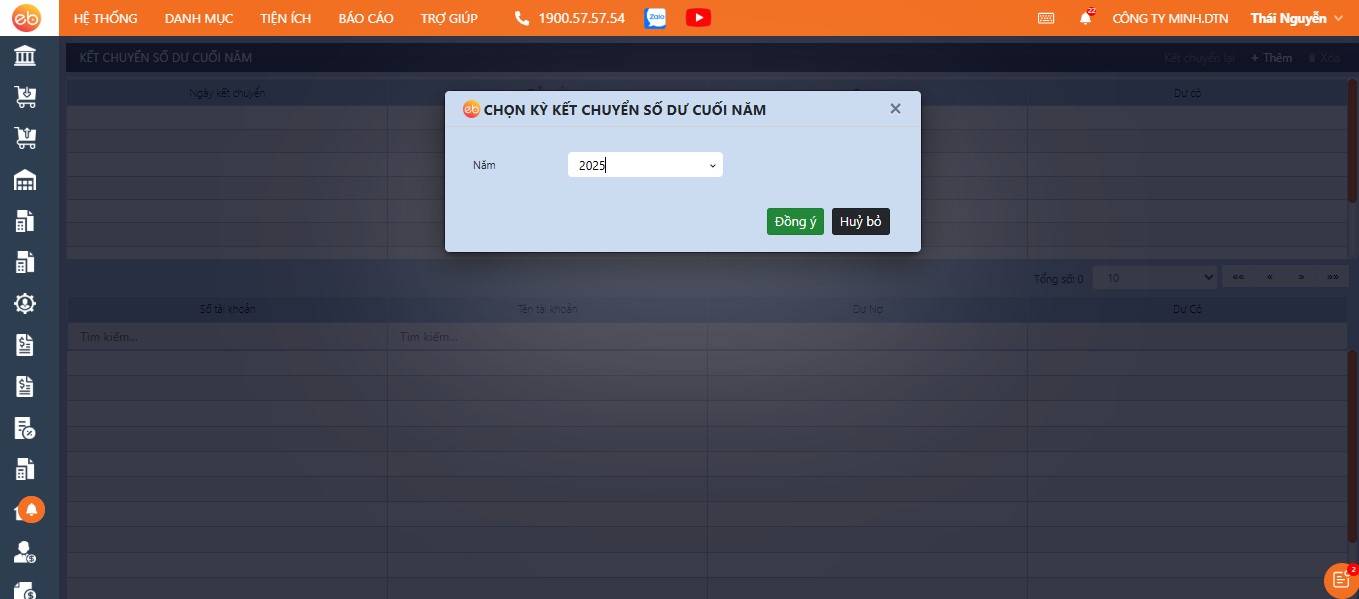Open the YouTube channel icon

(x=698, y=18)
